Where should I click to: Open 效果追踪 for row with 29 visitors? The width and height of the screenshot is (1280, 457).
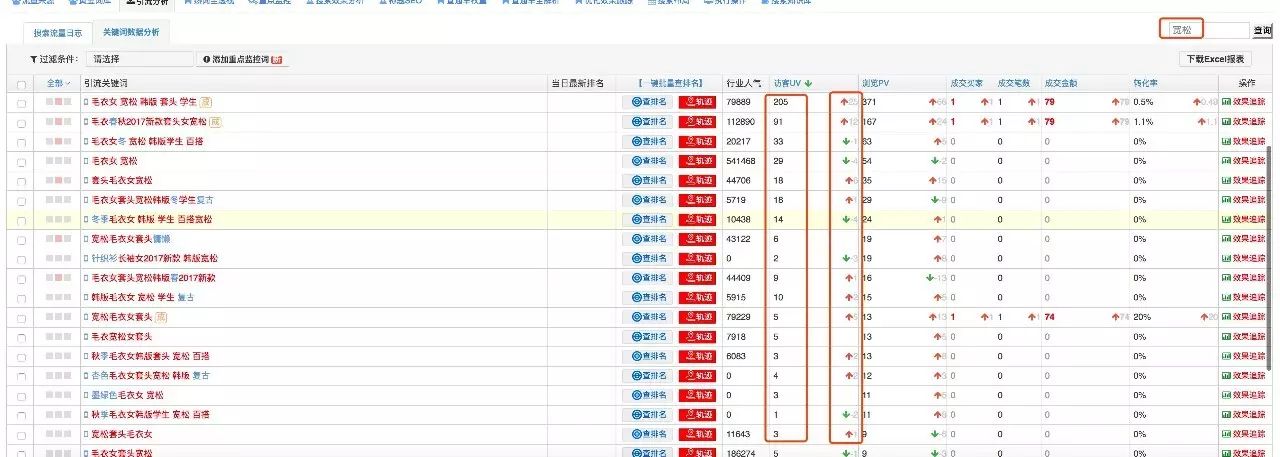[1243, 160]
